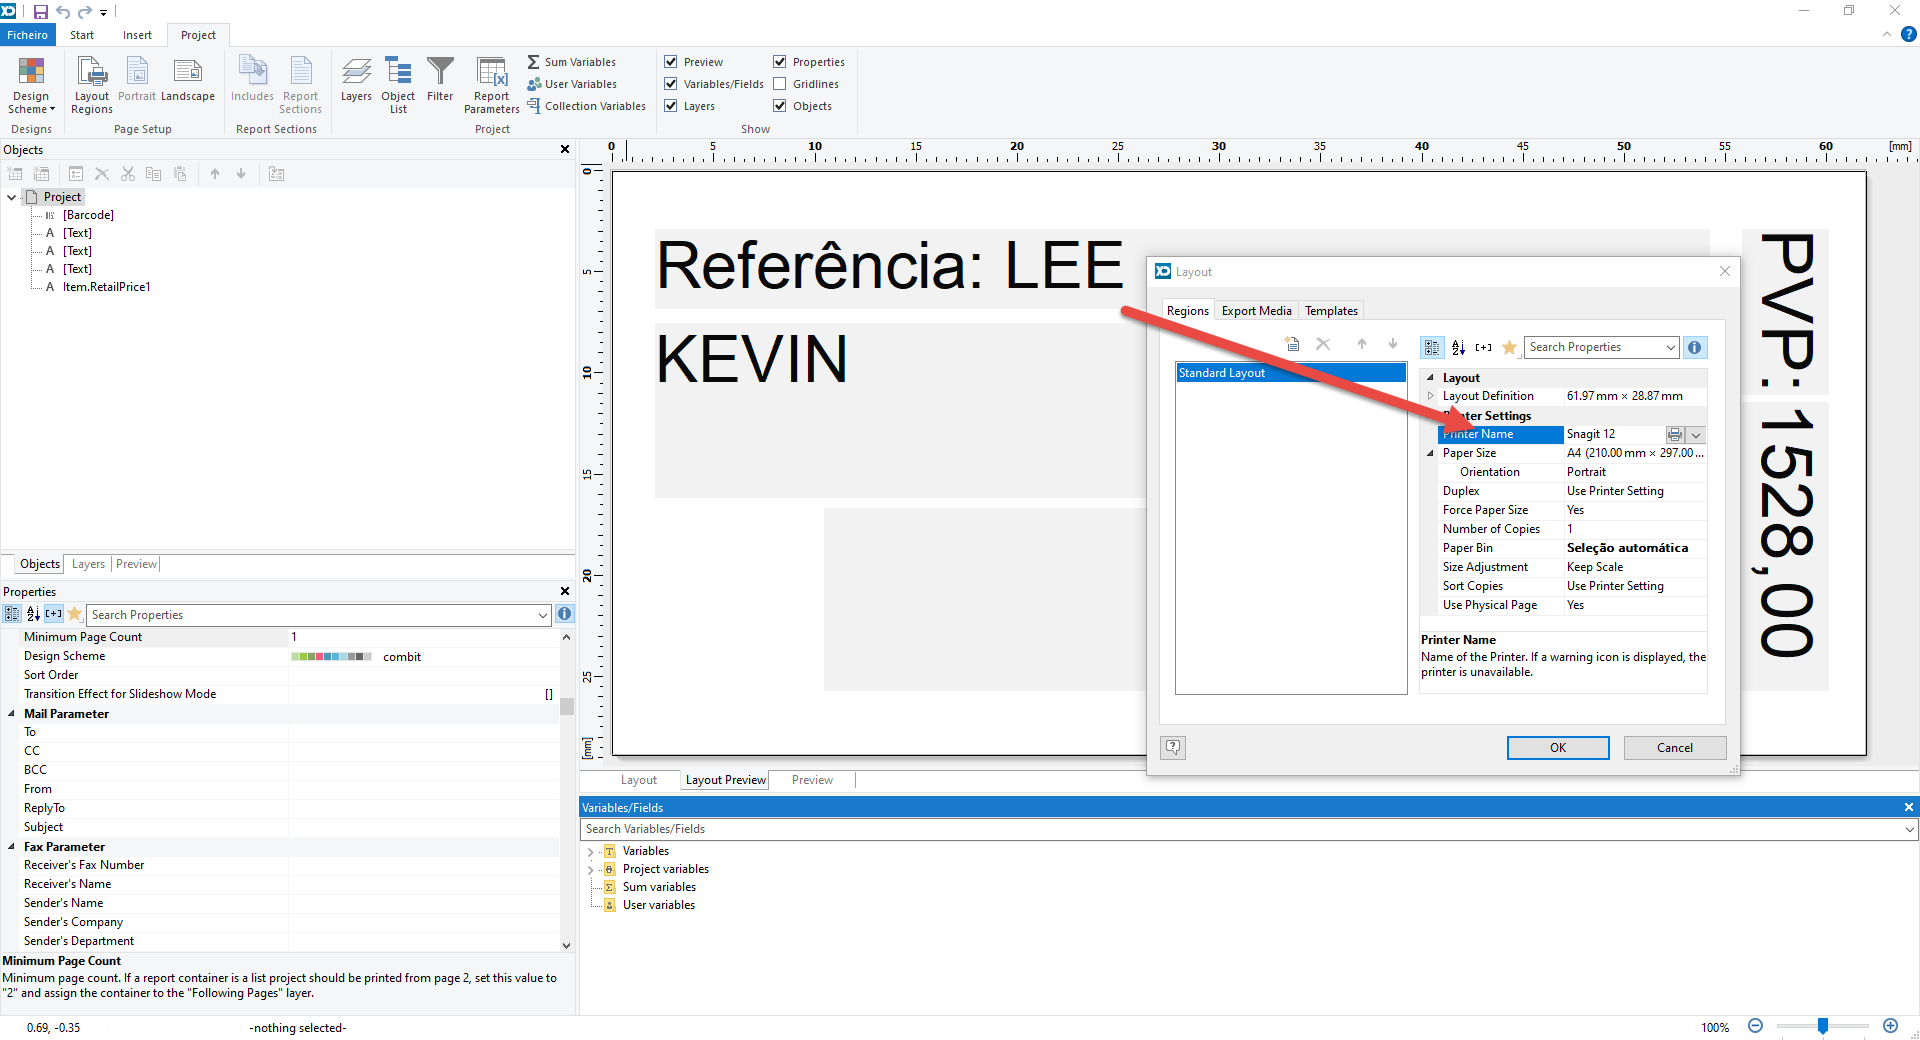The image size is (1920, 1040).
Task: Open the Layers ribbon tool
Action: pyautogui.click(x=356, y=82)
